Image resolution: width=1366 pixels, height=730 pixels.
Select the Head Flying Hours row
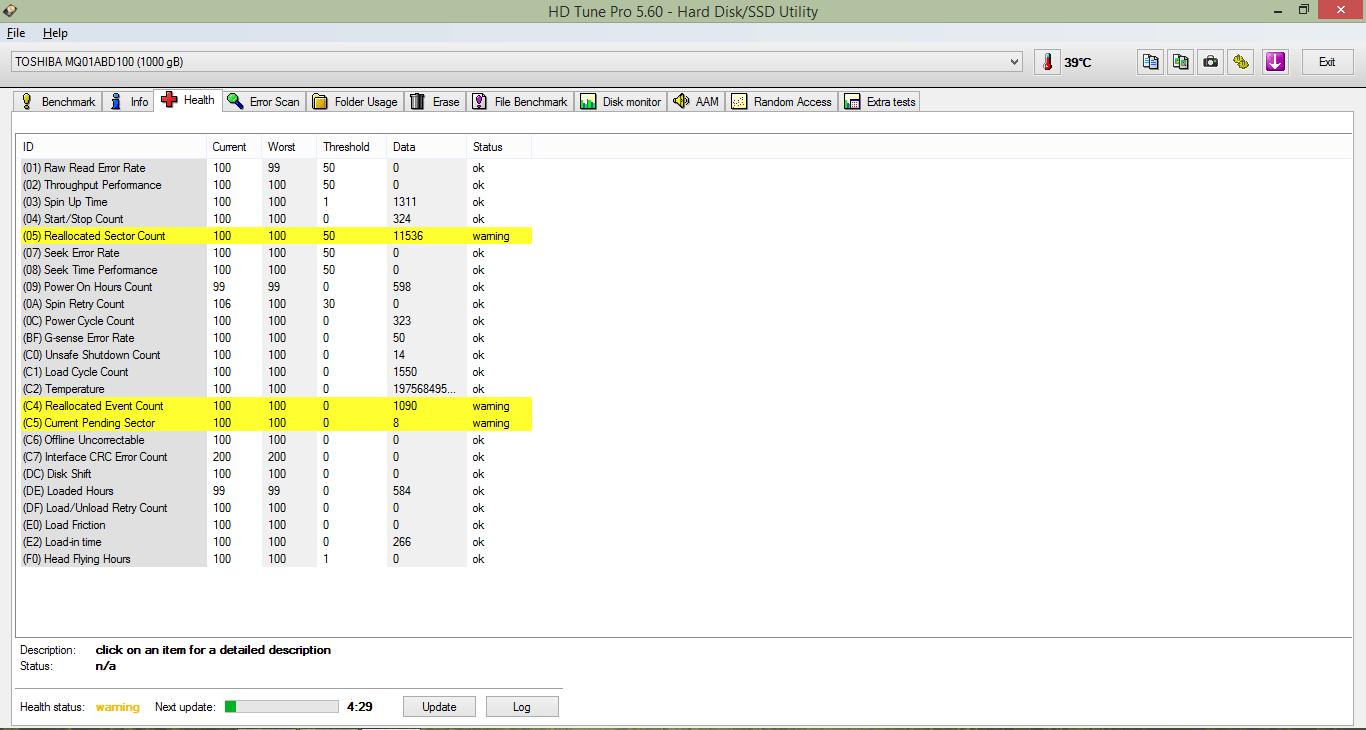tap(276, 559)
